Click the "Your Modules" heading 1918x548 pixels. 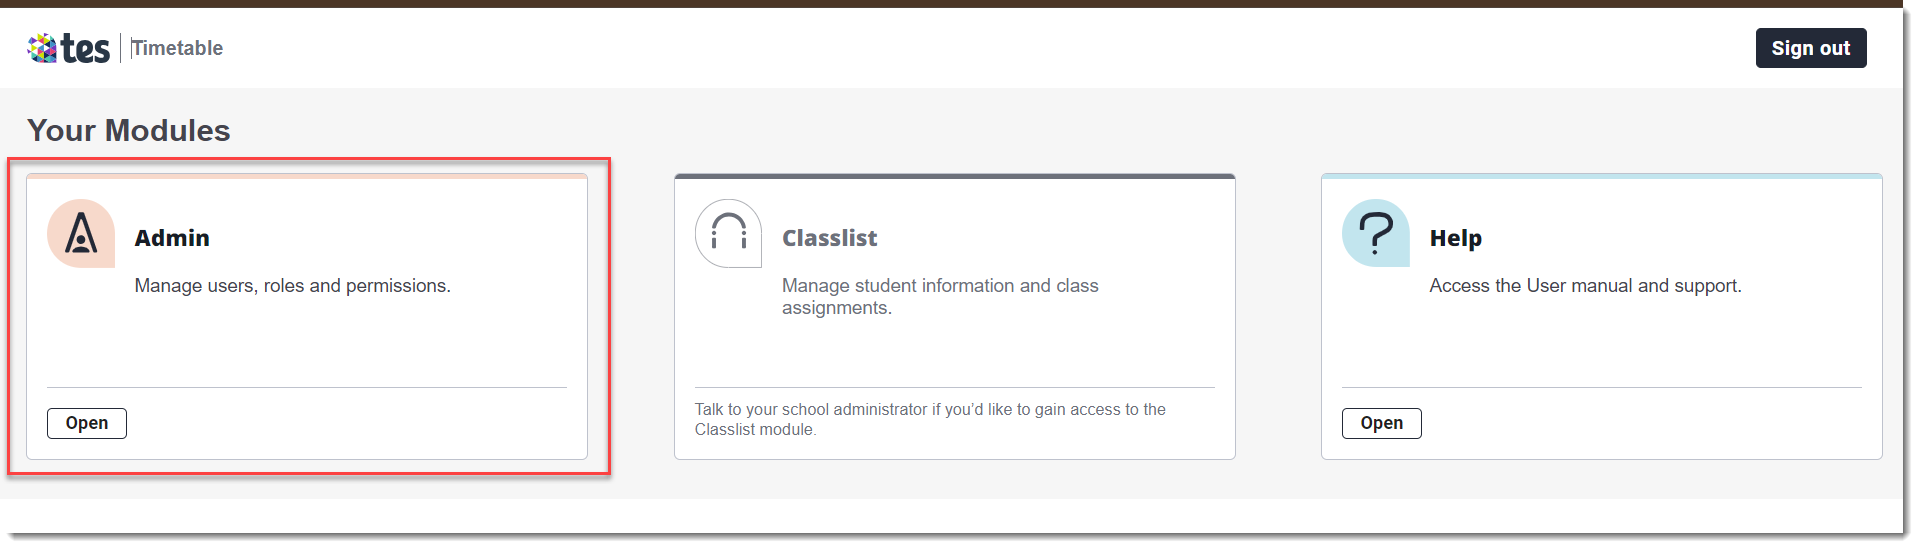coord(129,130)
